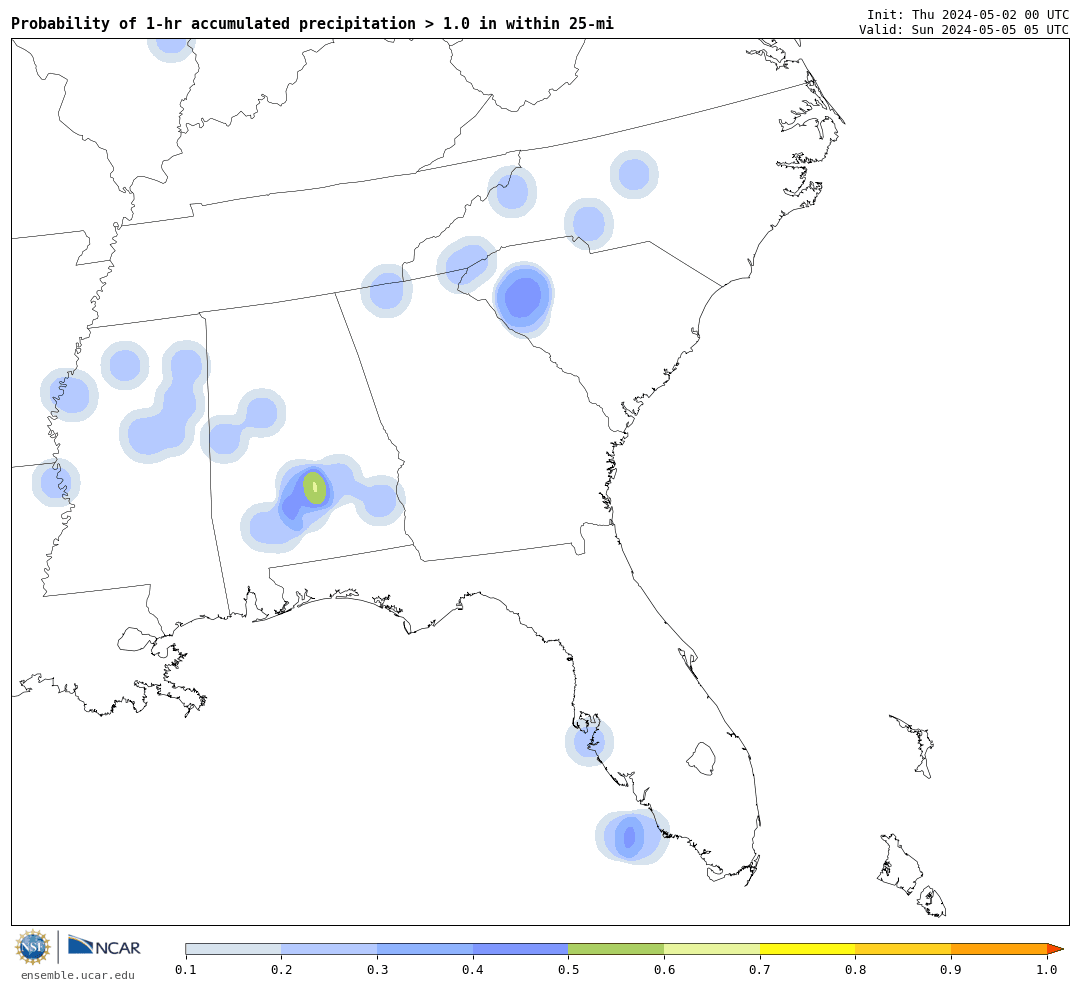The height and width of the screenshot is (988, 1080).
Task: Click the 0.7–0.8 yellow colorbar segment
Action: pos(808,949)
